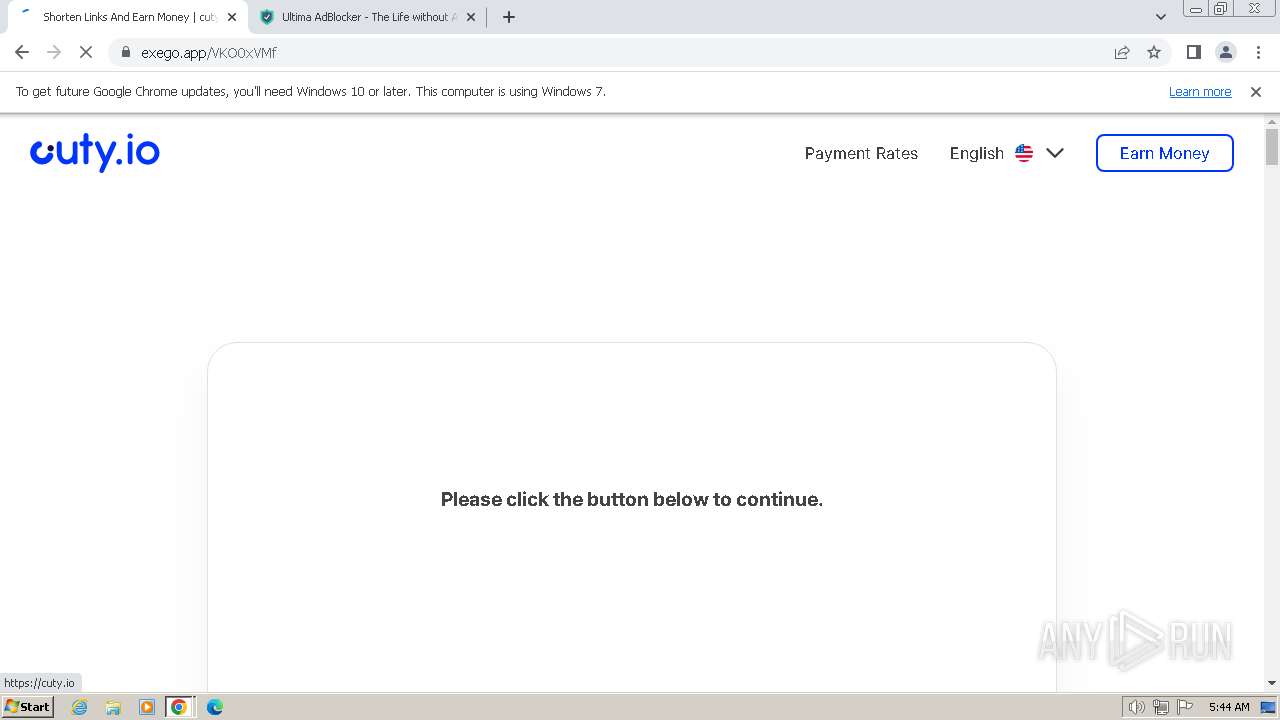Open Windows Explorer from taskbar

pos(113,707)
